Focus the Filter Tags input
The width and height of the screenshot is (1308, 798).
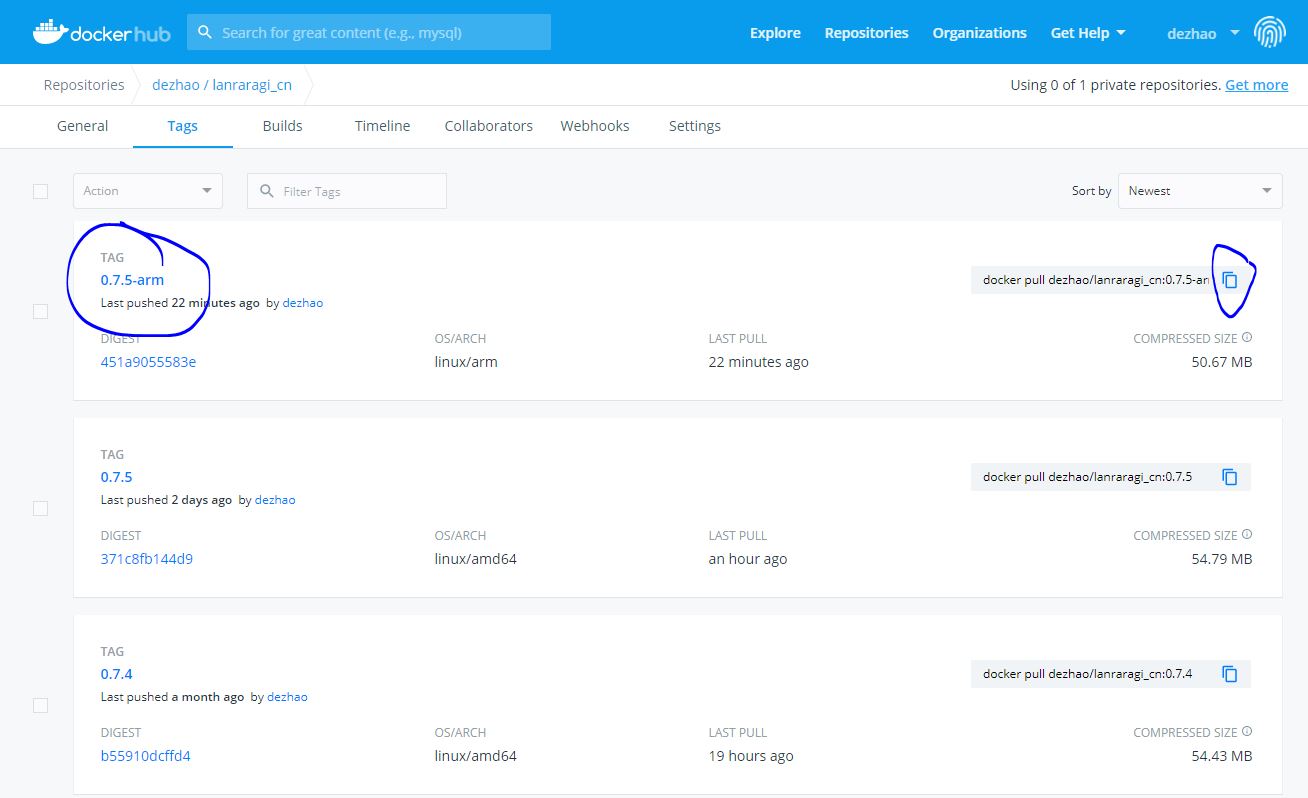click(x=347, y=191)
